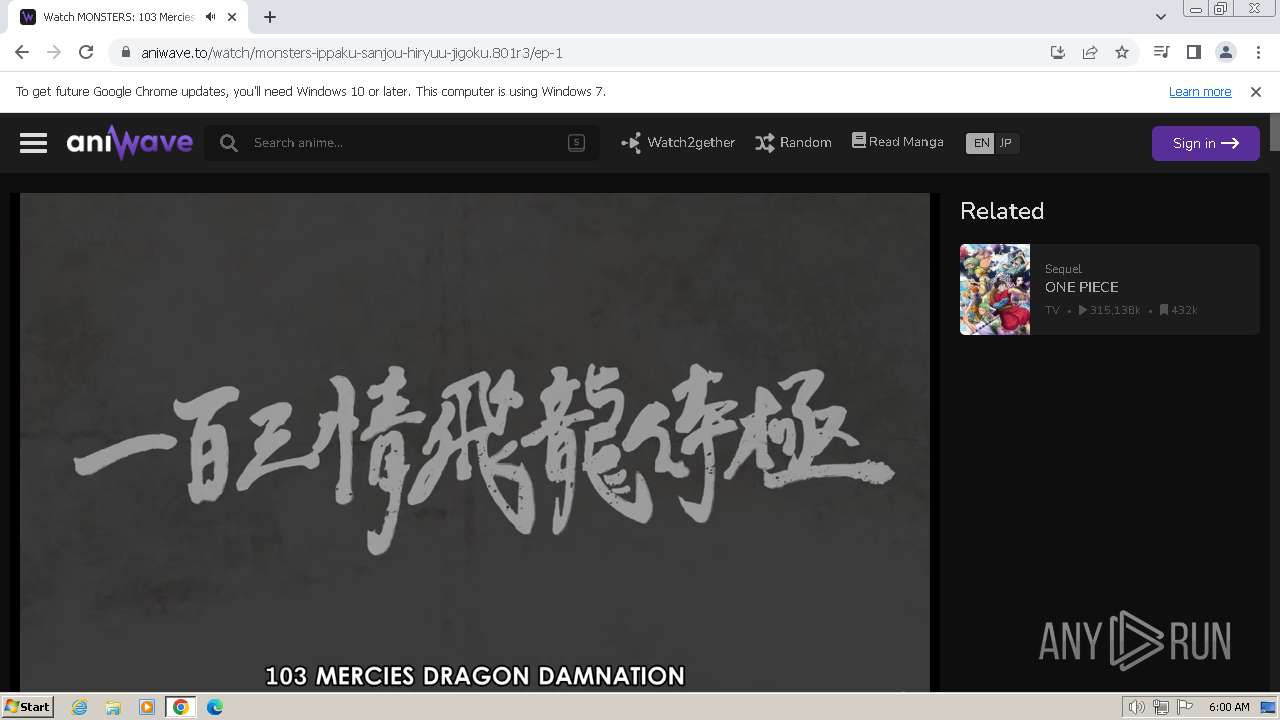Expand the tab search dropdown arrow

[1160, 17]
